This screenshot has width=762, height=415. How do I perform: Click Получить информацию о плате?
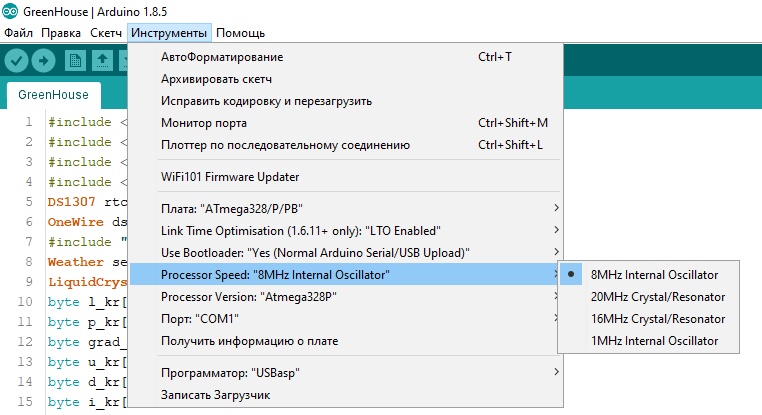(346, 341)
